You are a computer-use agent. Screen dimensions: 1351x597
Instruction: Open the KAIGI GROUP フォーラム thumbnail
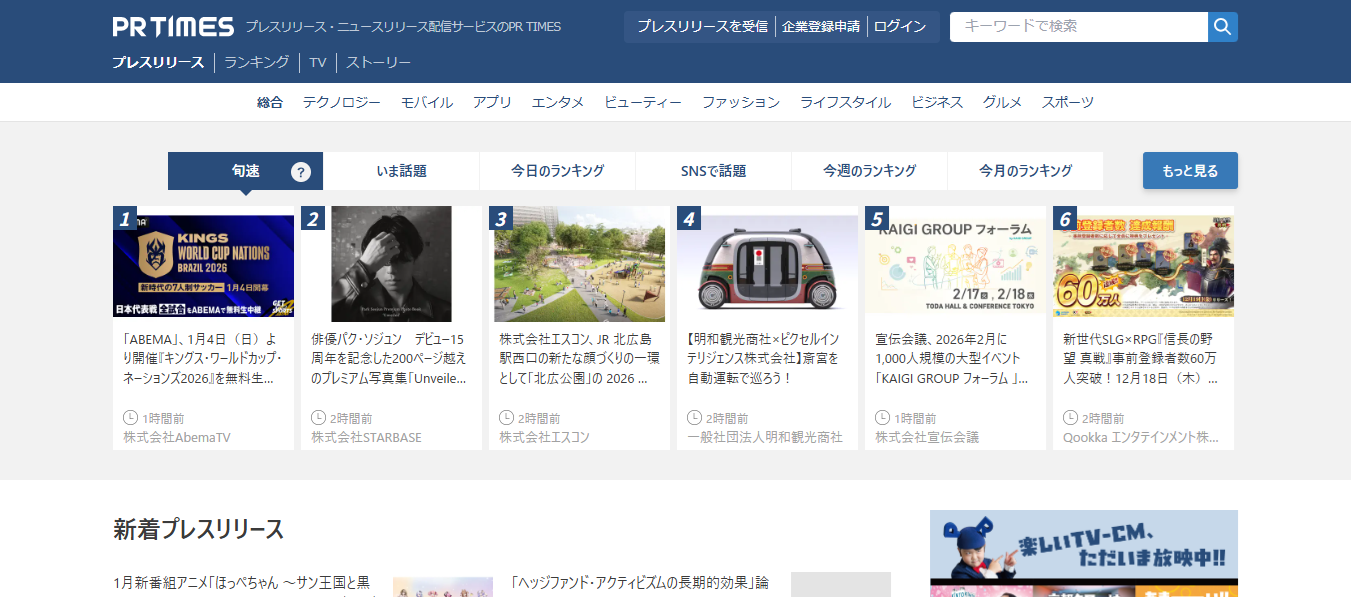[x=955, y=264]
